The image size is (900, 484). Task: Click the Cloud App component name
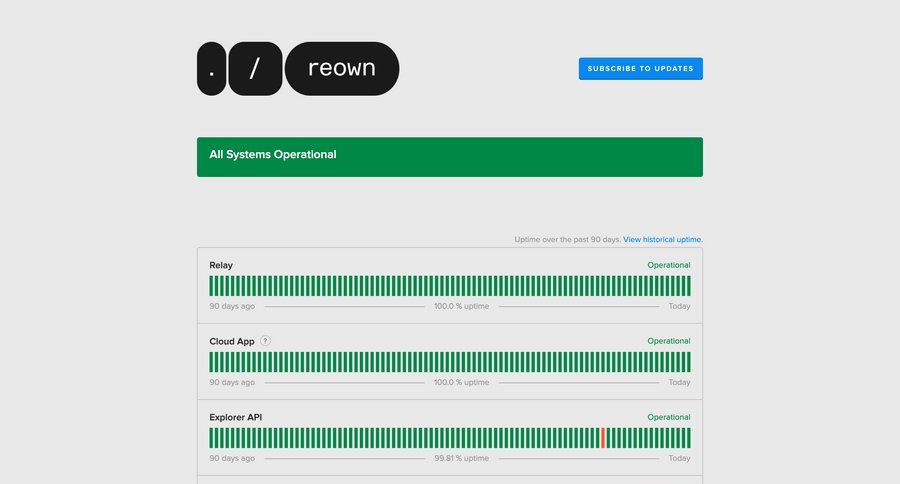(x=232, y=341)
